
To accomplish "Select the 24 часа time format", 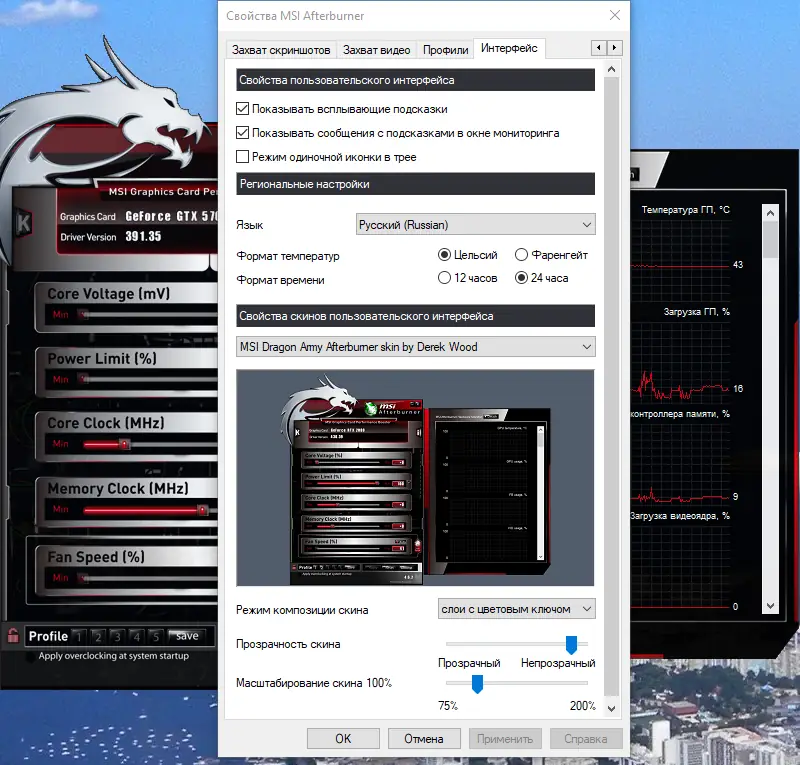I will (x=521, y=278).
